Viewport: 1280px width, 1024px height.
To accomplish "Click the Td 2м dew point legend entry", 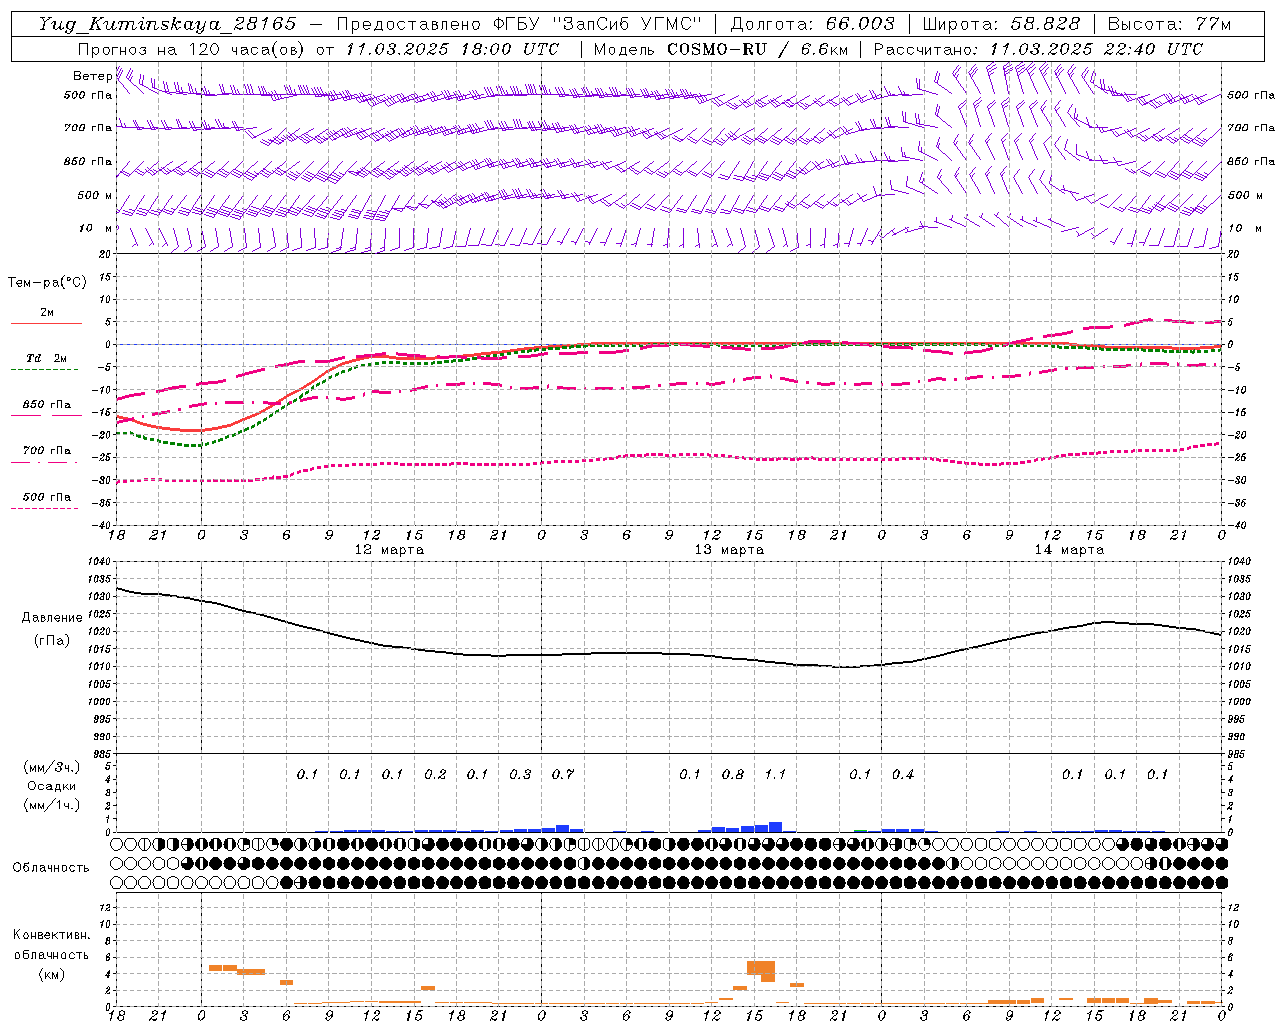I will pyautogui.click(x=46, y=358).
